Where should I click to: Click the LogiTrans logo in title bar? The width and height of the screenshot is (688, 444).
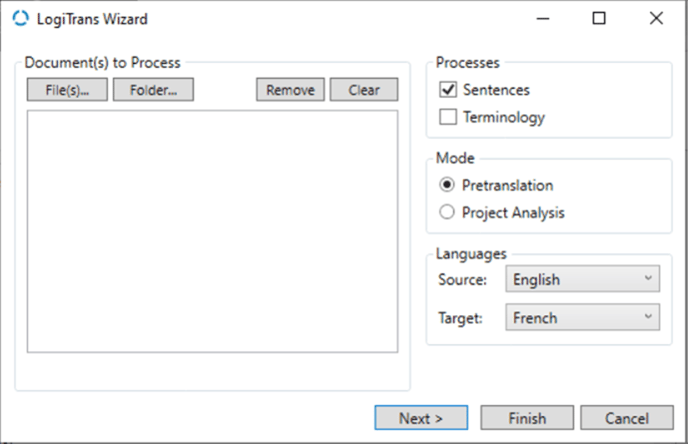(20, 18)
